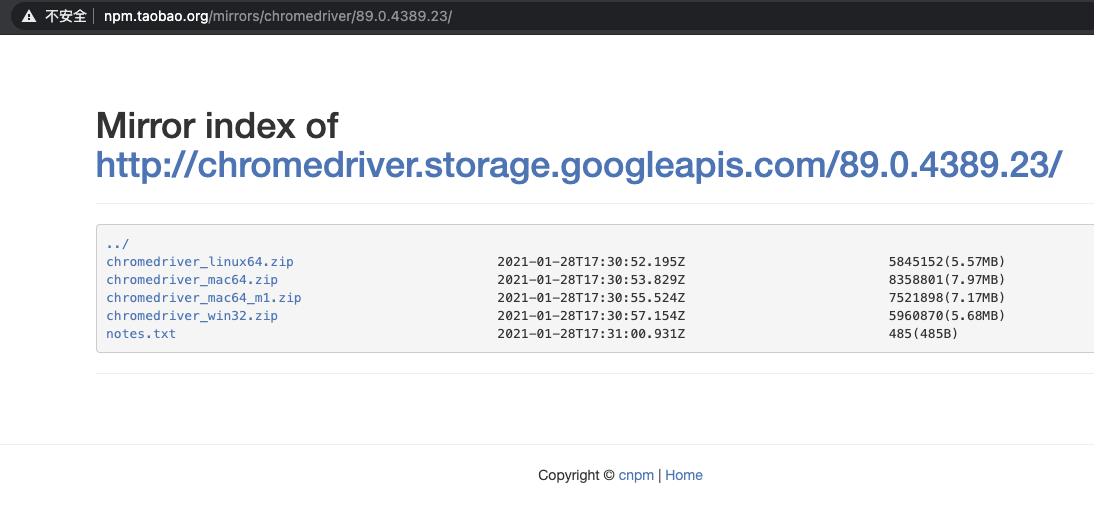Open the chromedriver.storage.googleapis.com heading link
The width and height of the screenshot is (1094, 511).
pos(578,165)
